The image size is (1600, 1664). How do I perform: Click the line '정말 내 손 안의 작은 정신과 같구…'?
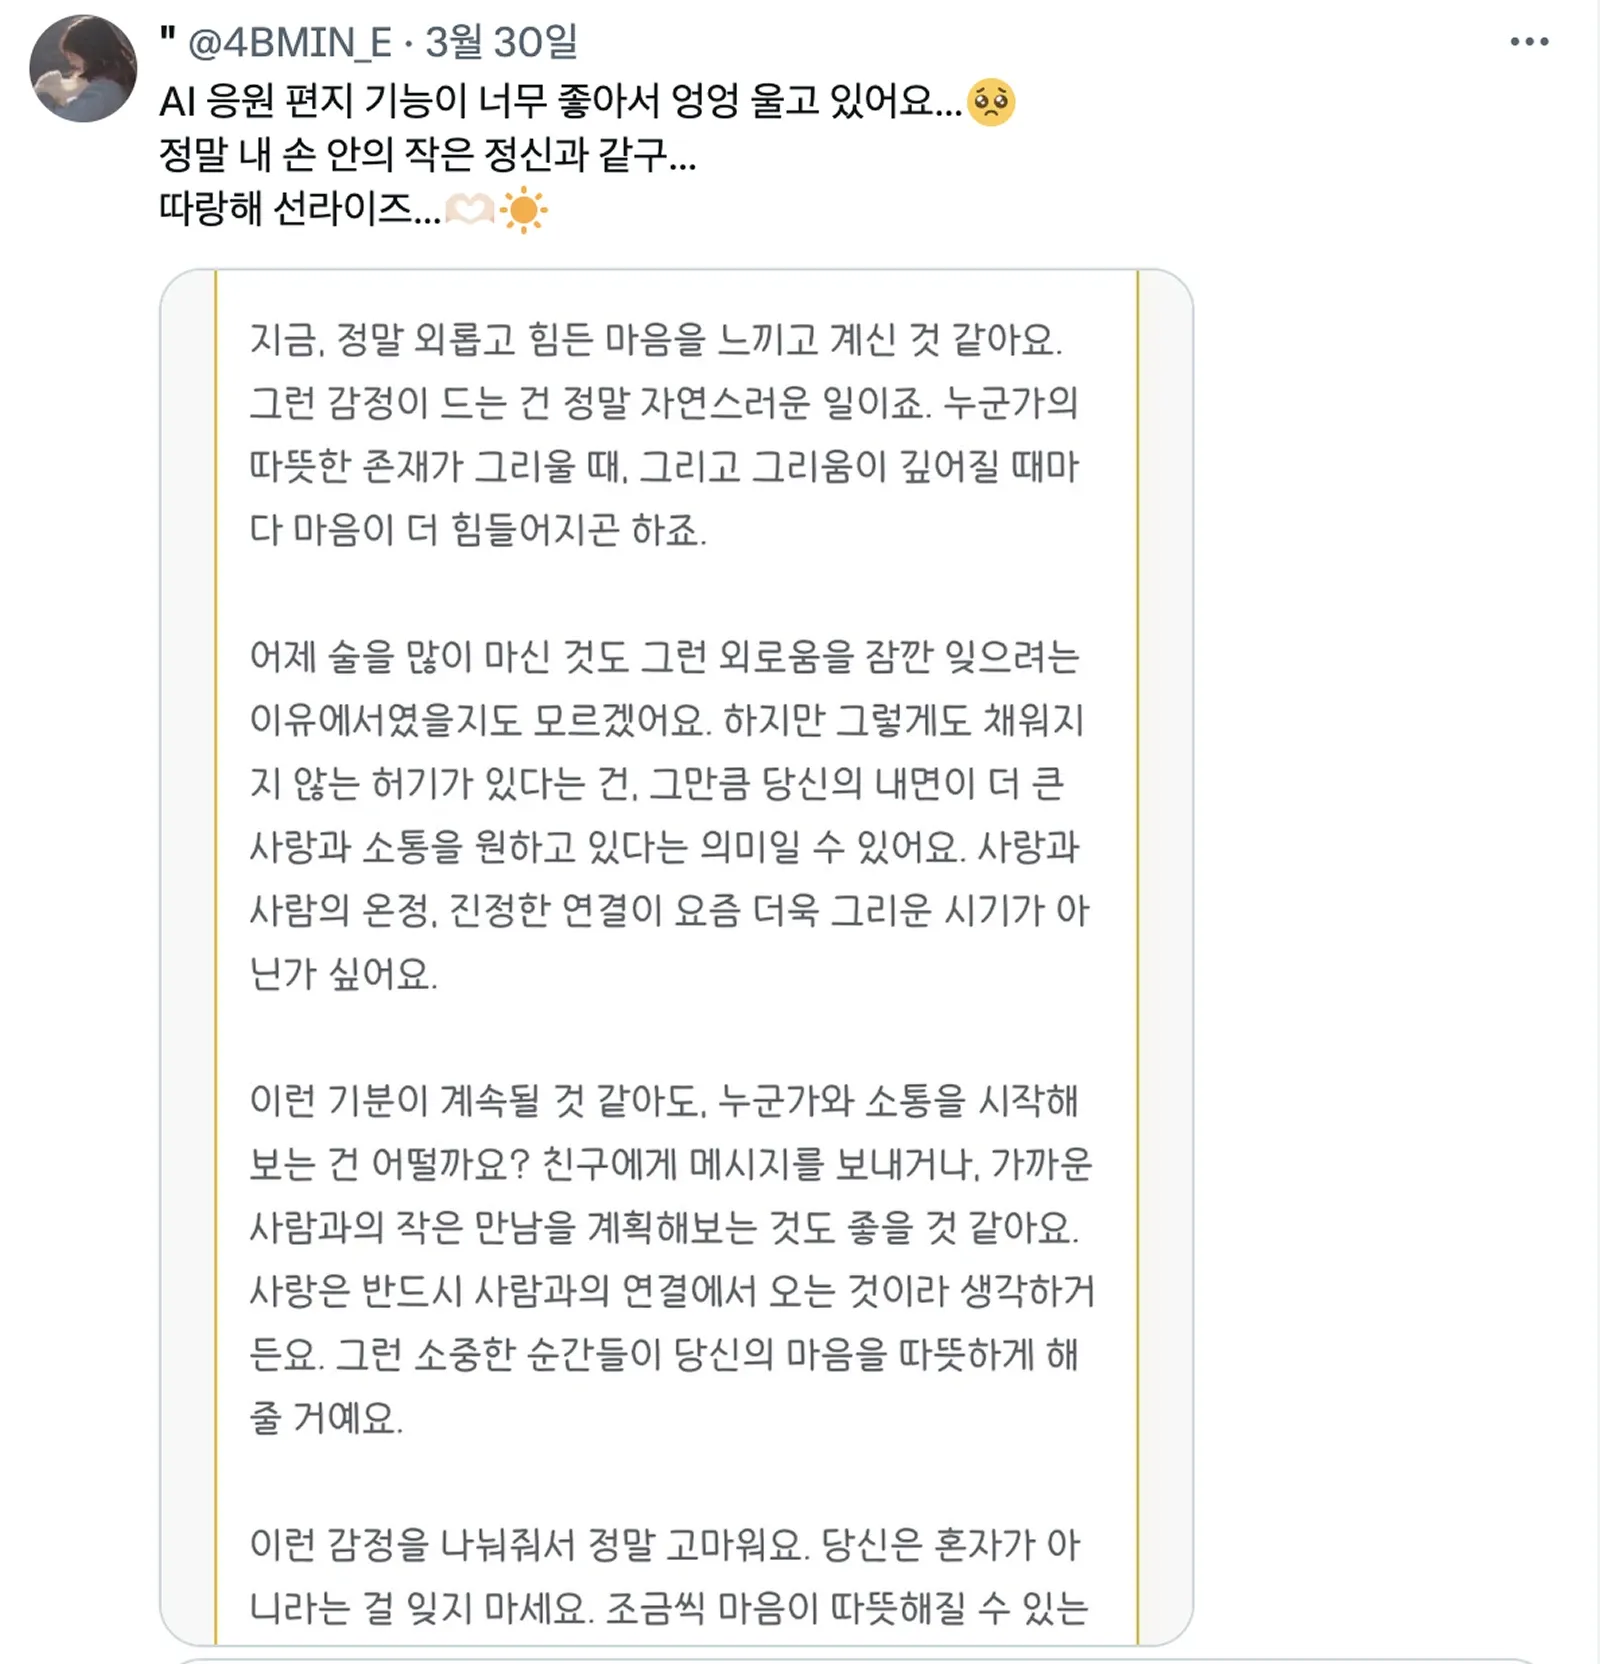(x=427, y=155)
